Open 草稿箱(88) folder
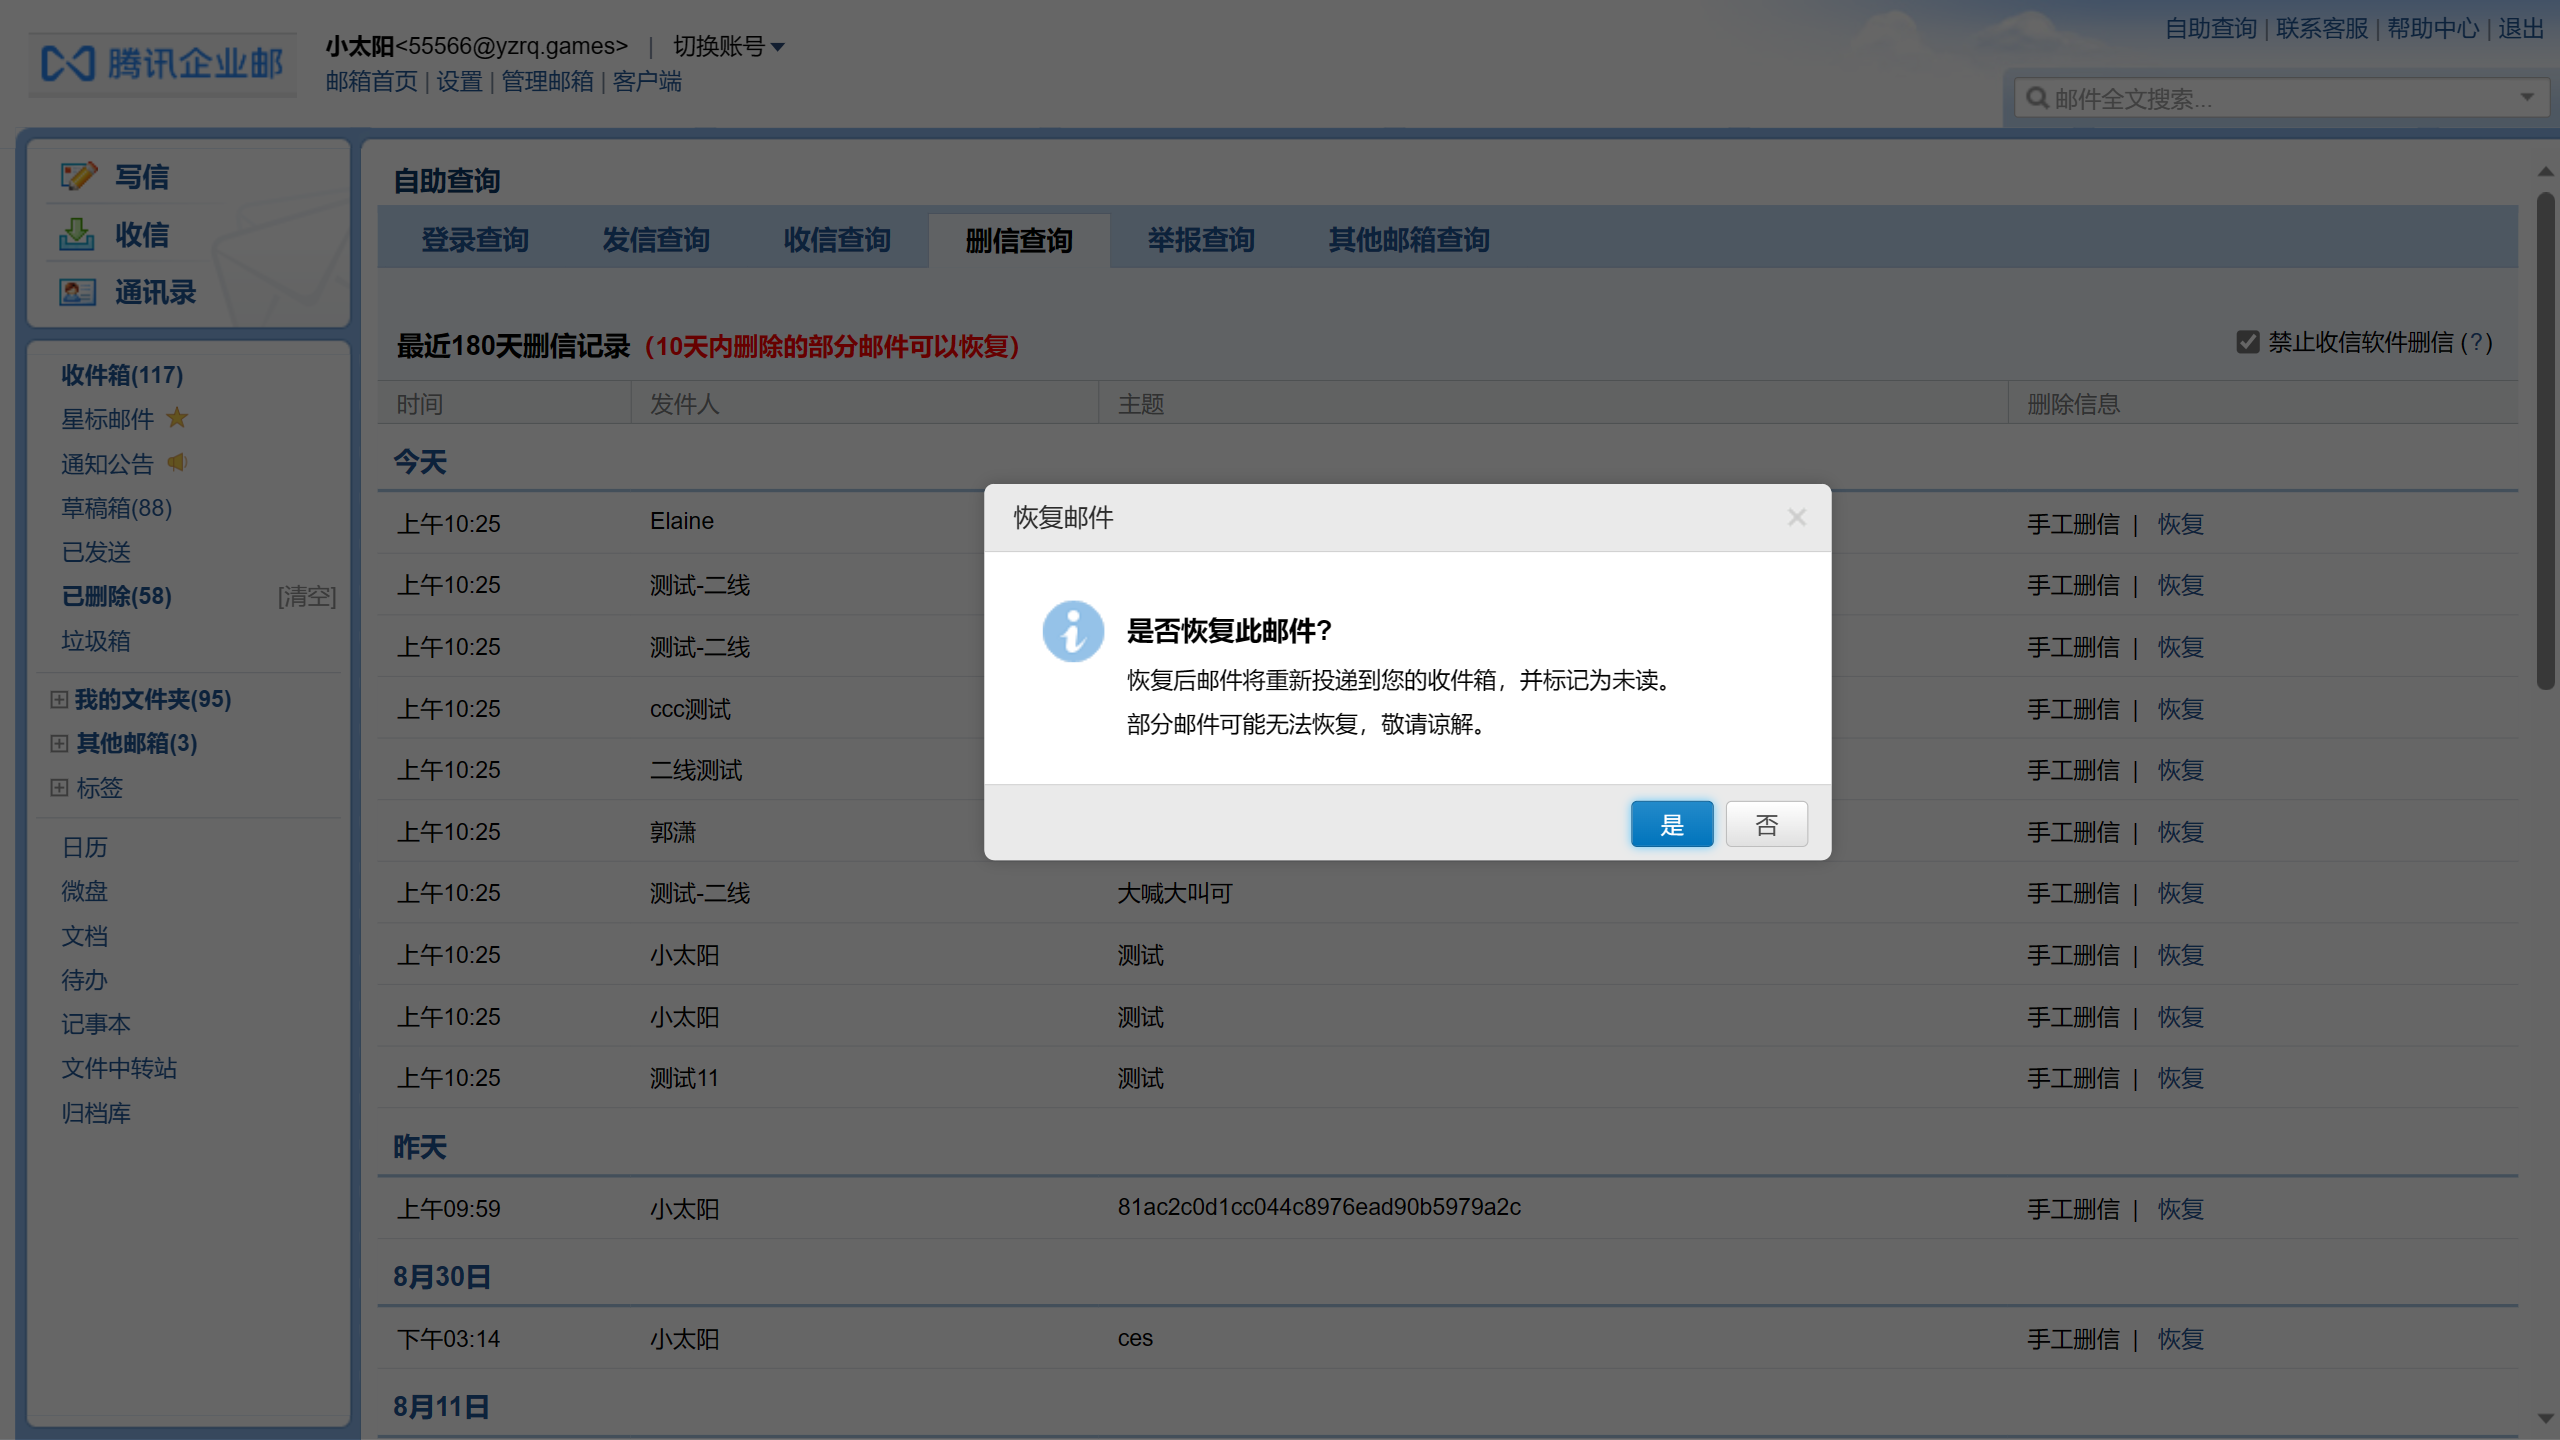This screenshot has width=2560, height=1440. [x=116, y=508]
